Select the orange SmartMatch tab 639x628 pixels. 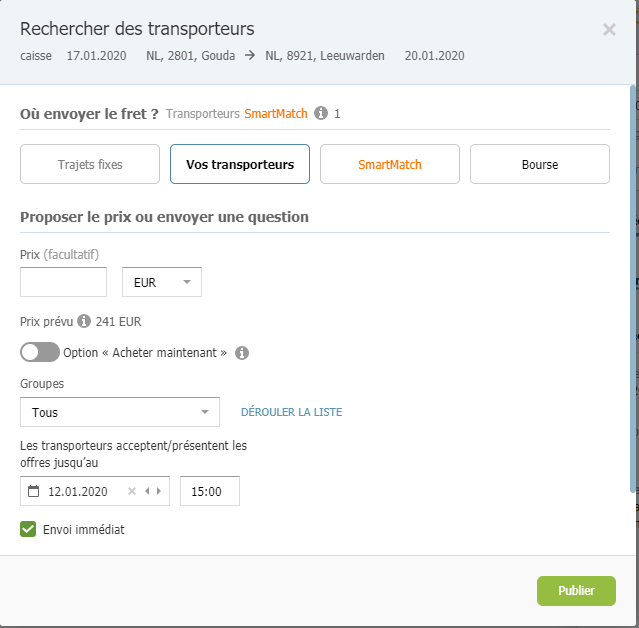390,164
